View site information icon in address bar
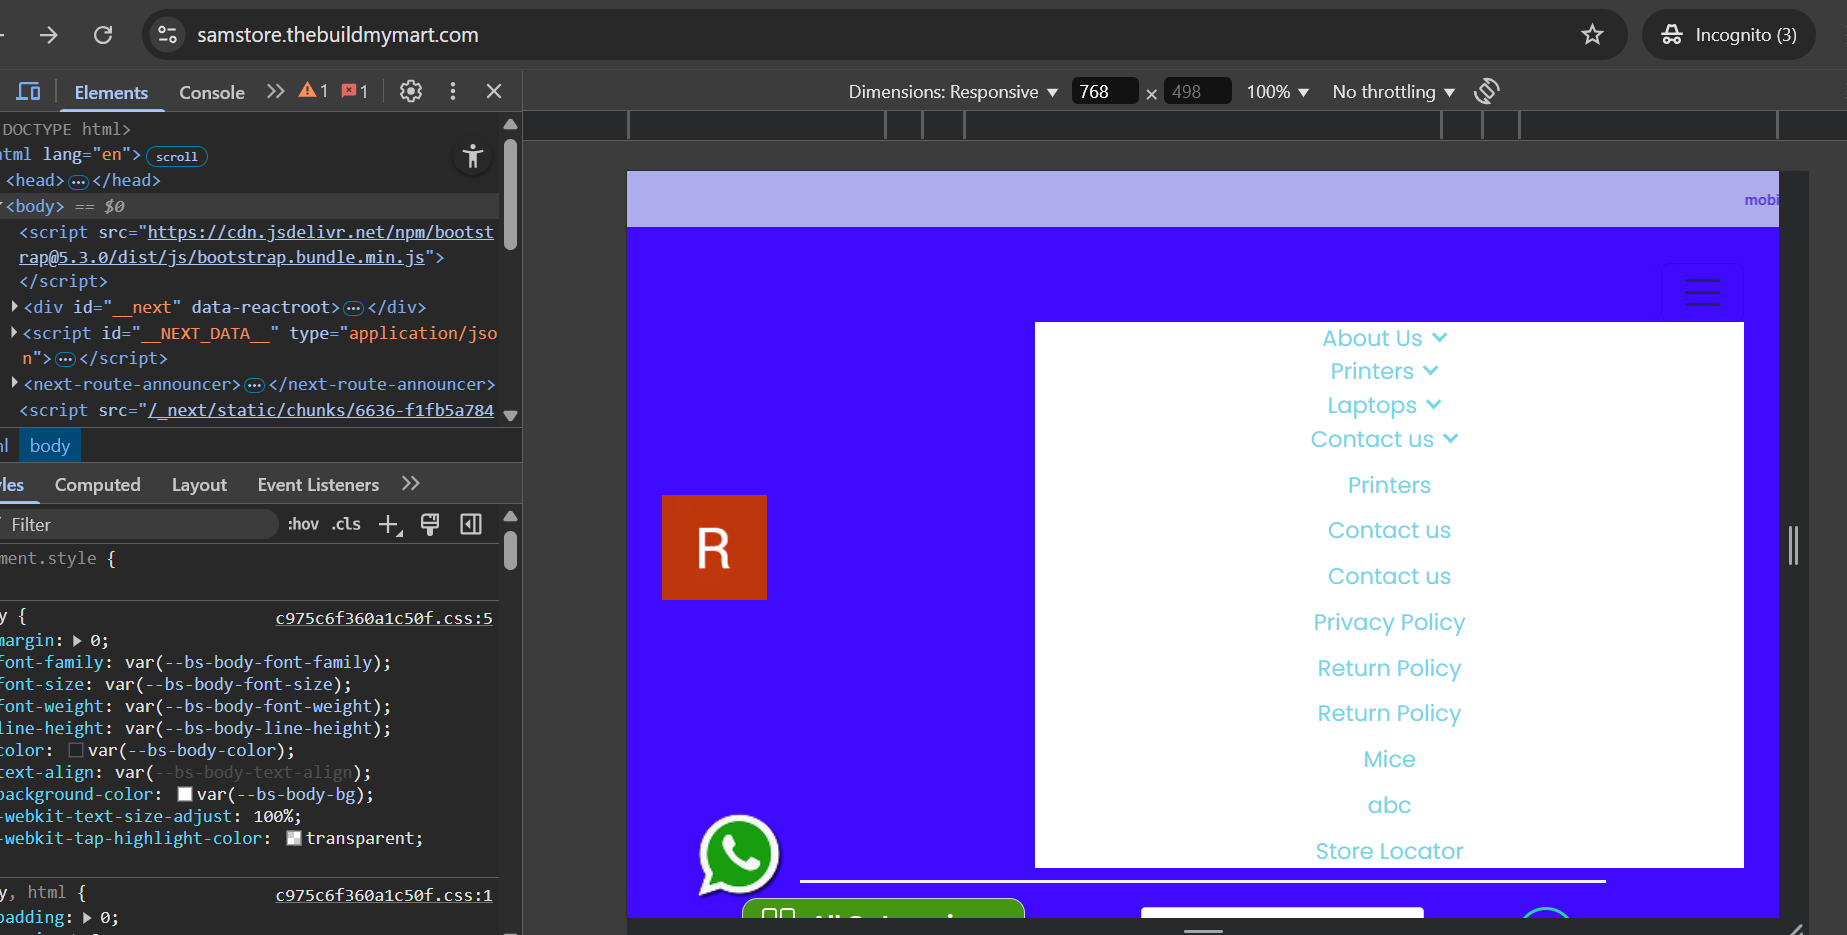 pyautogui.click(x=167, y=35)
